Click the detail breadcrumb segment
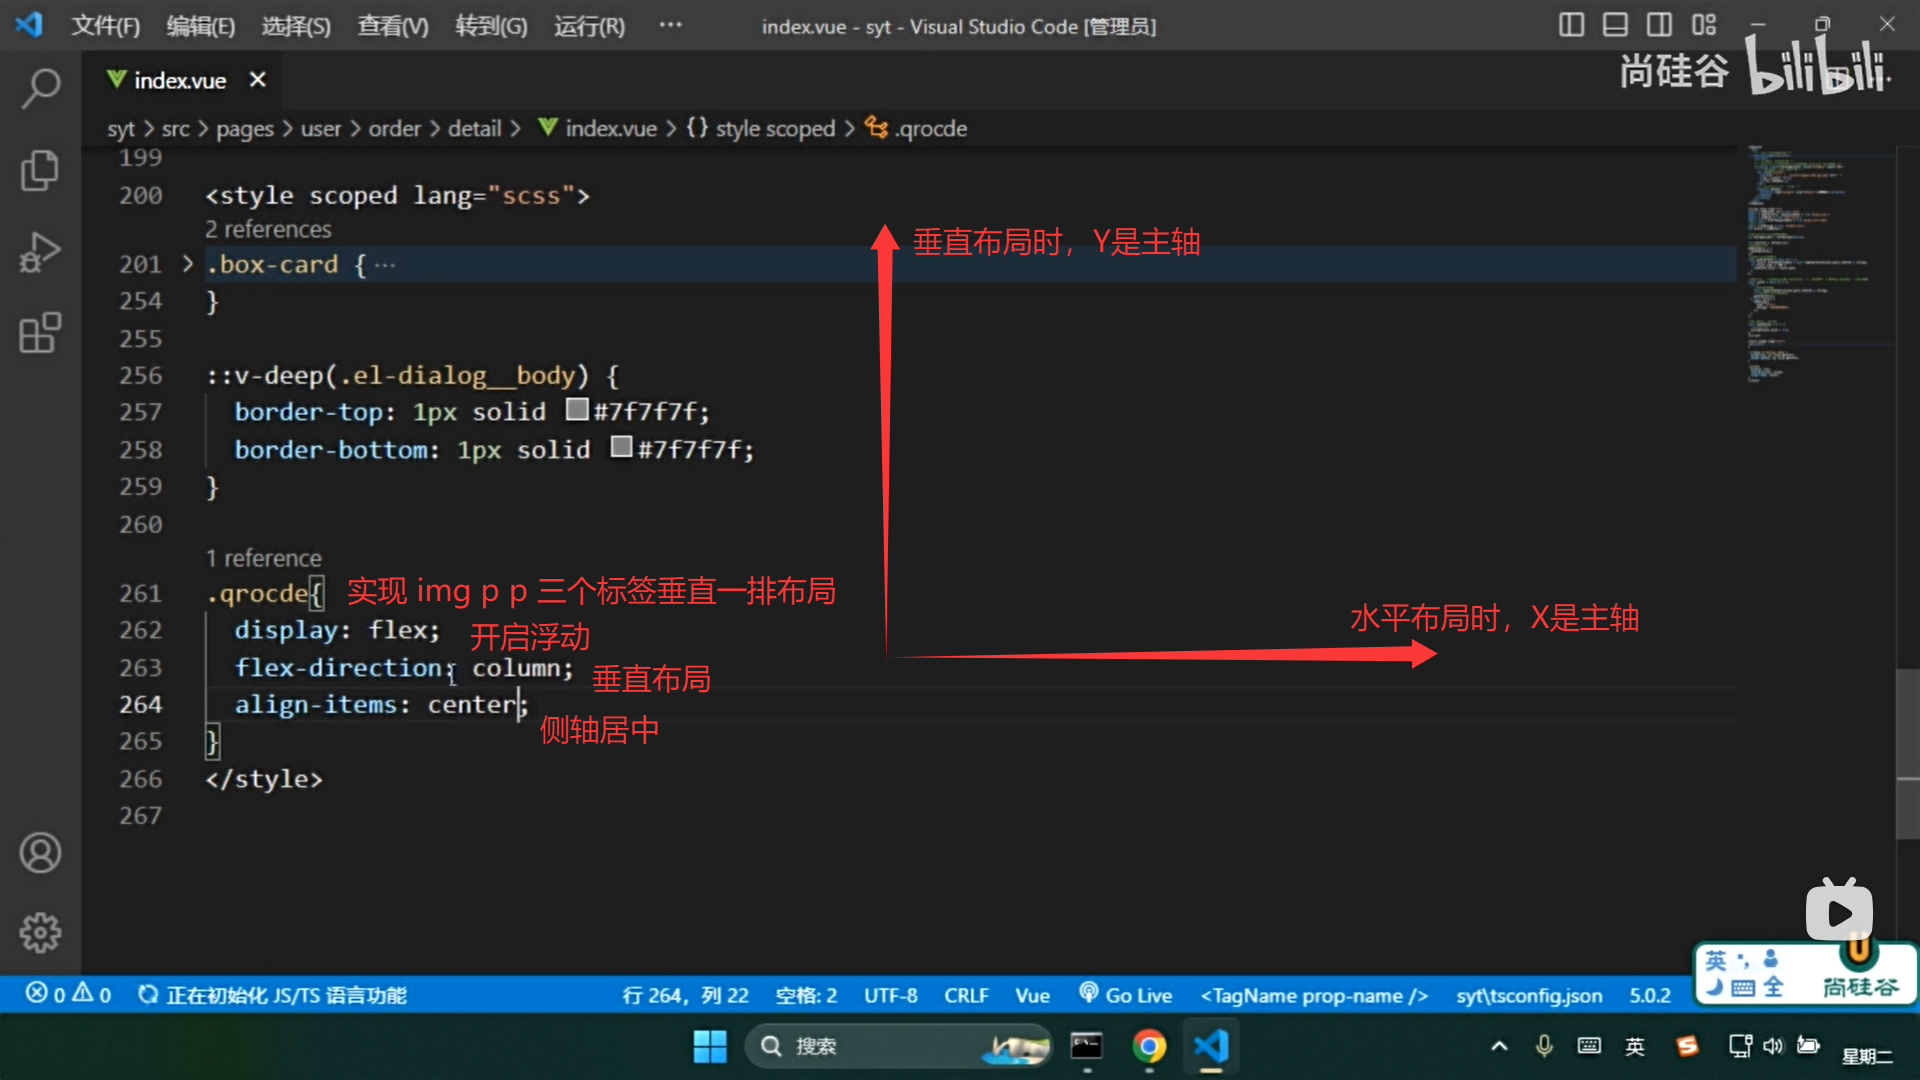The width and height of the screenshot is (1920, 1080). [474, 128]
